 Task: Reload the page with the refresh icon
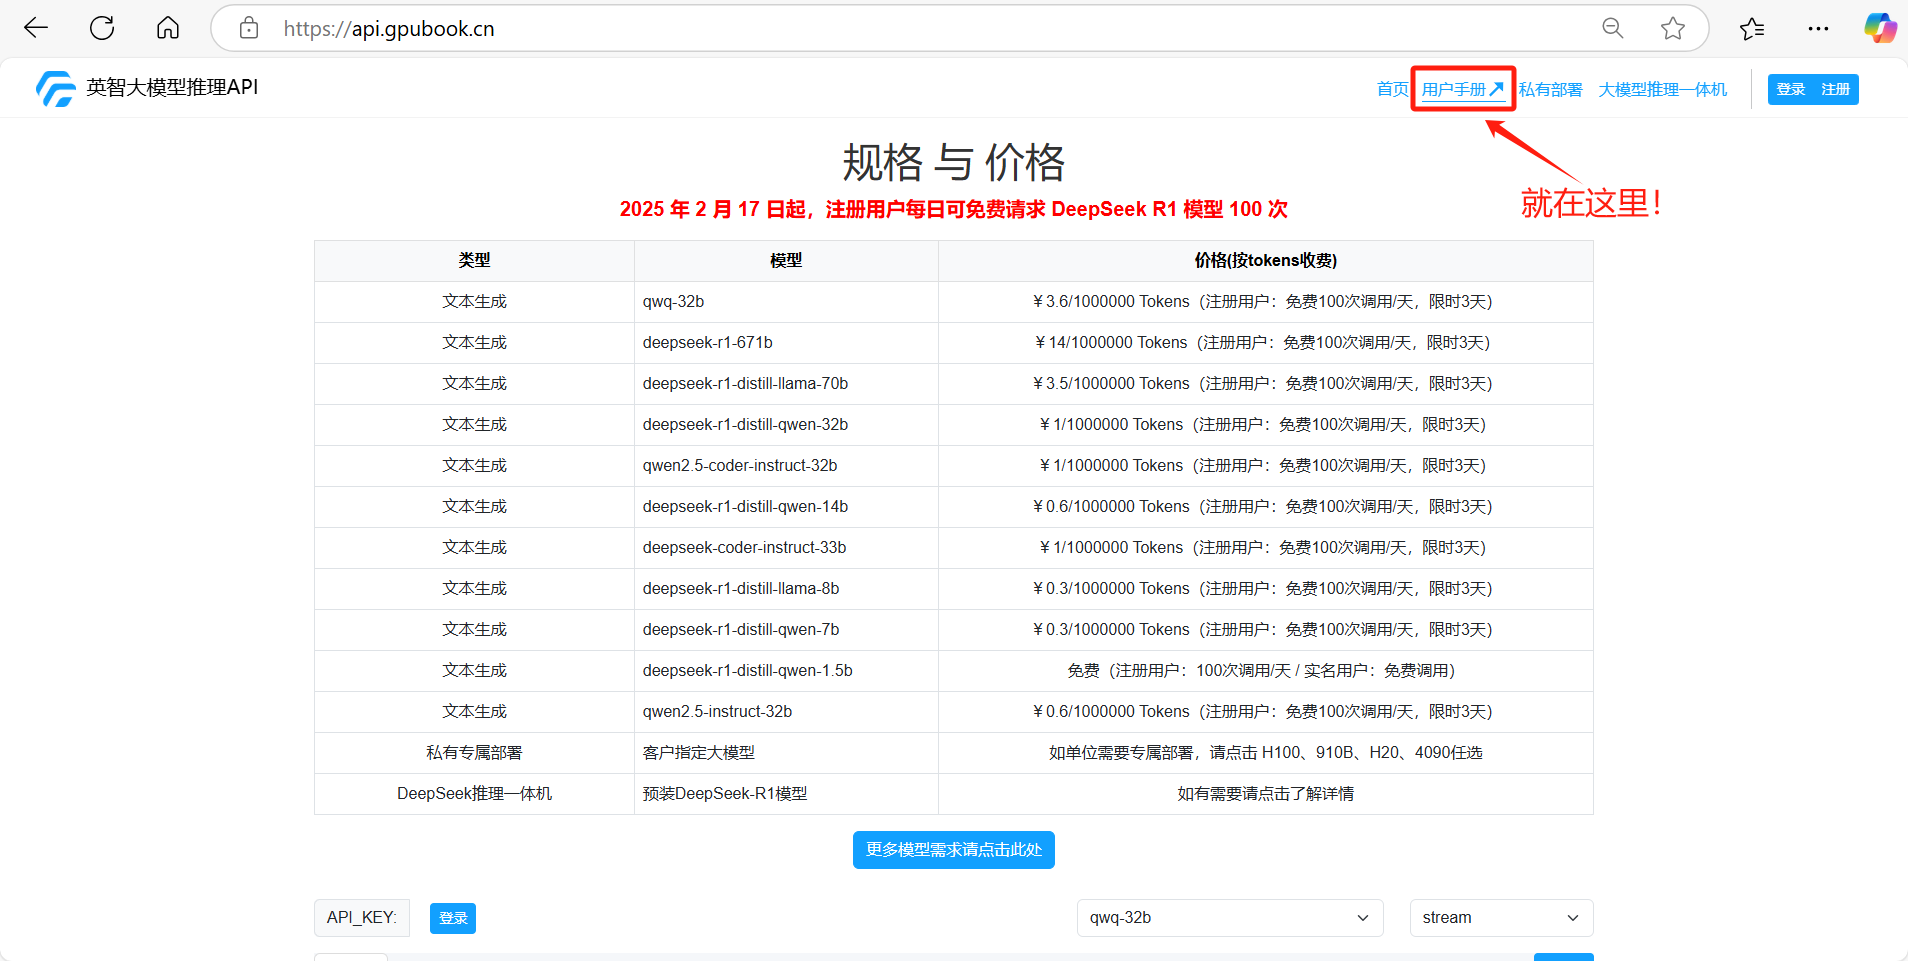pyautogui.click(x=102, y=28)
